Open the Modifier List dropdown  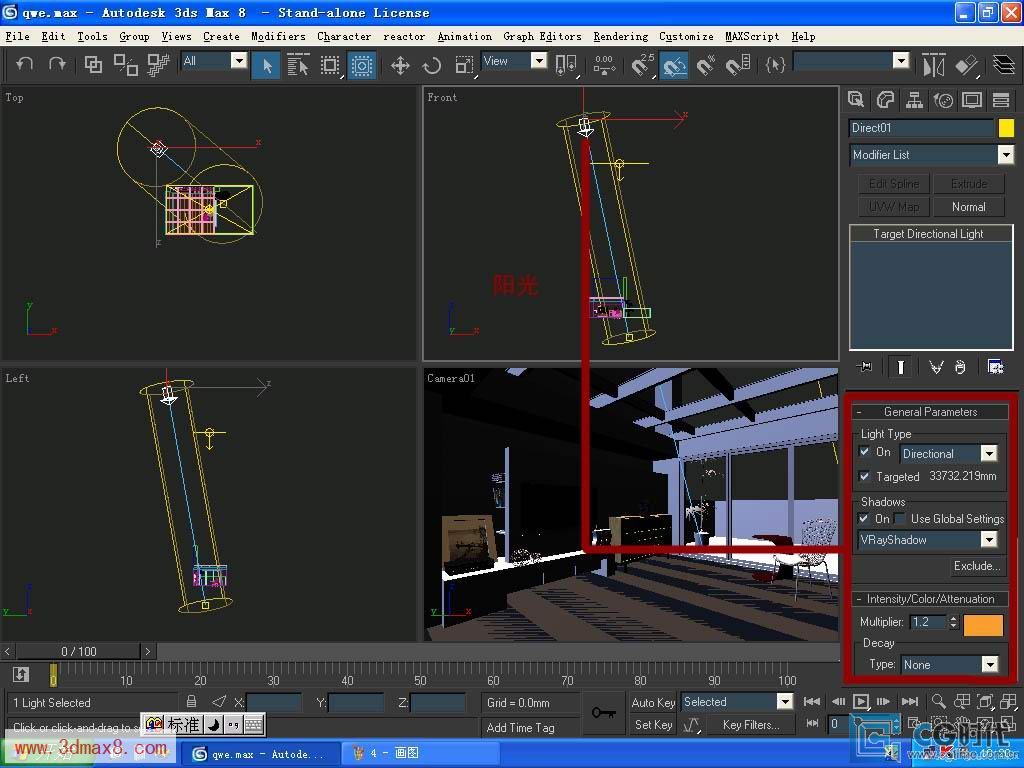click(x=932, y=155)
